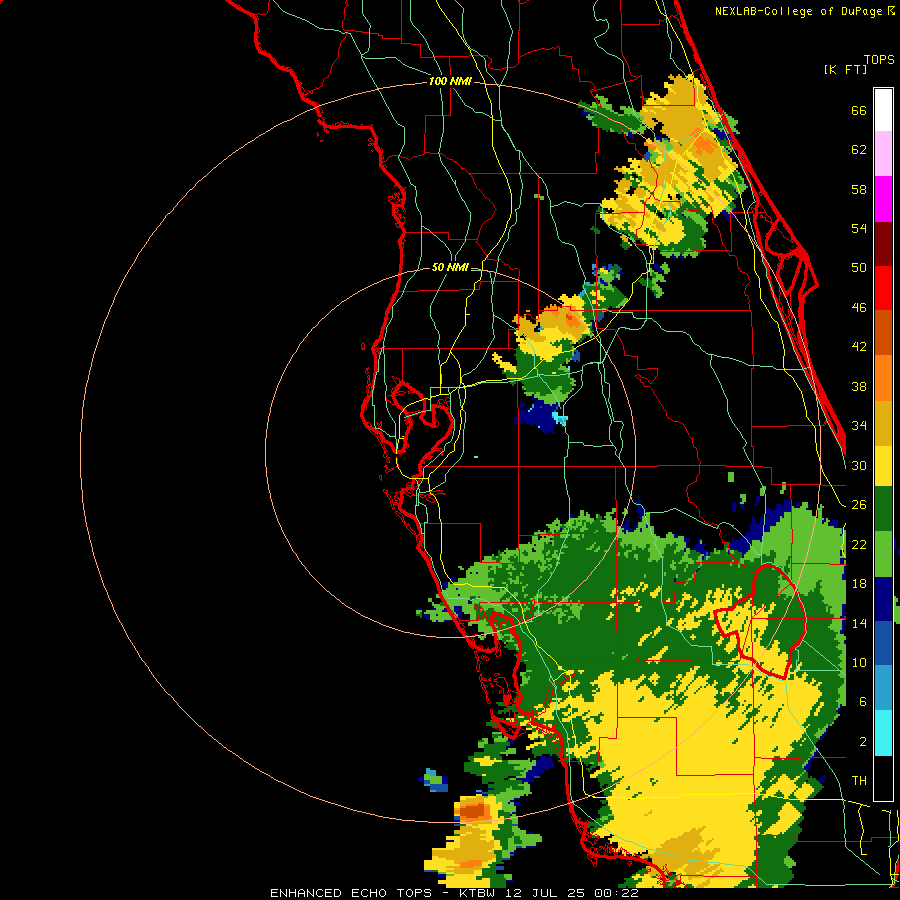Click the "66" legend value
900x900 pixels.
click(x=859, y=110)
